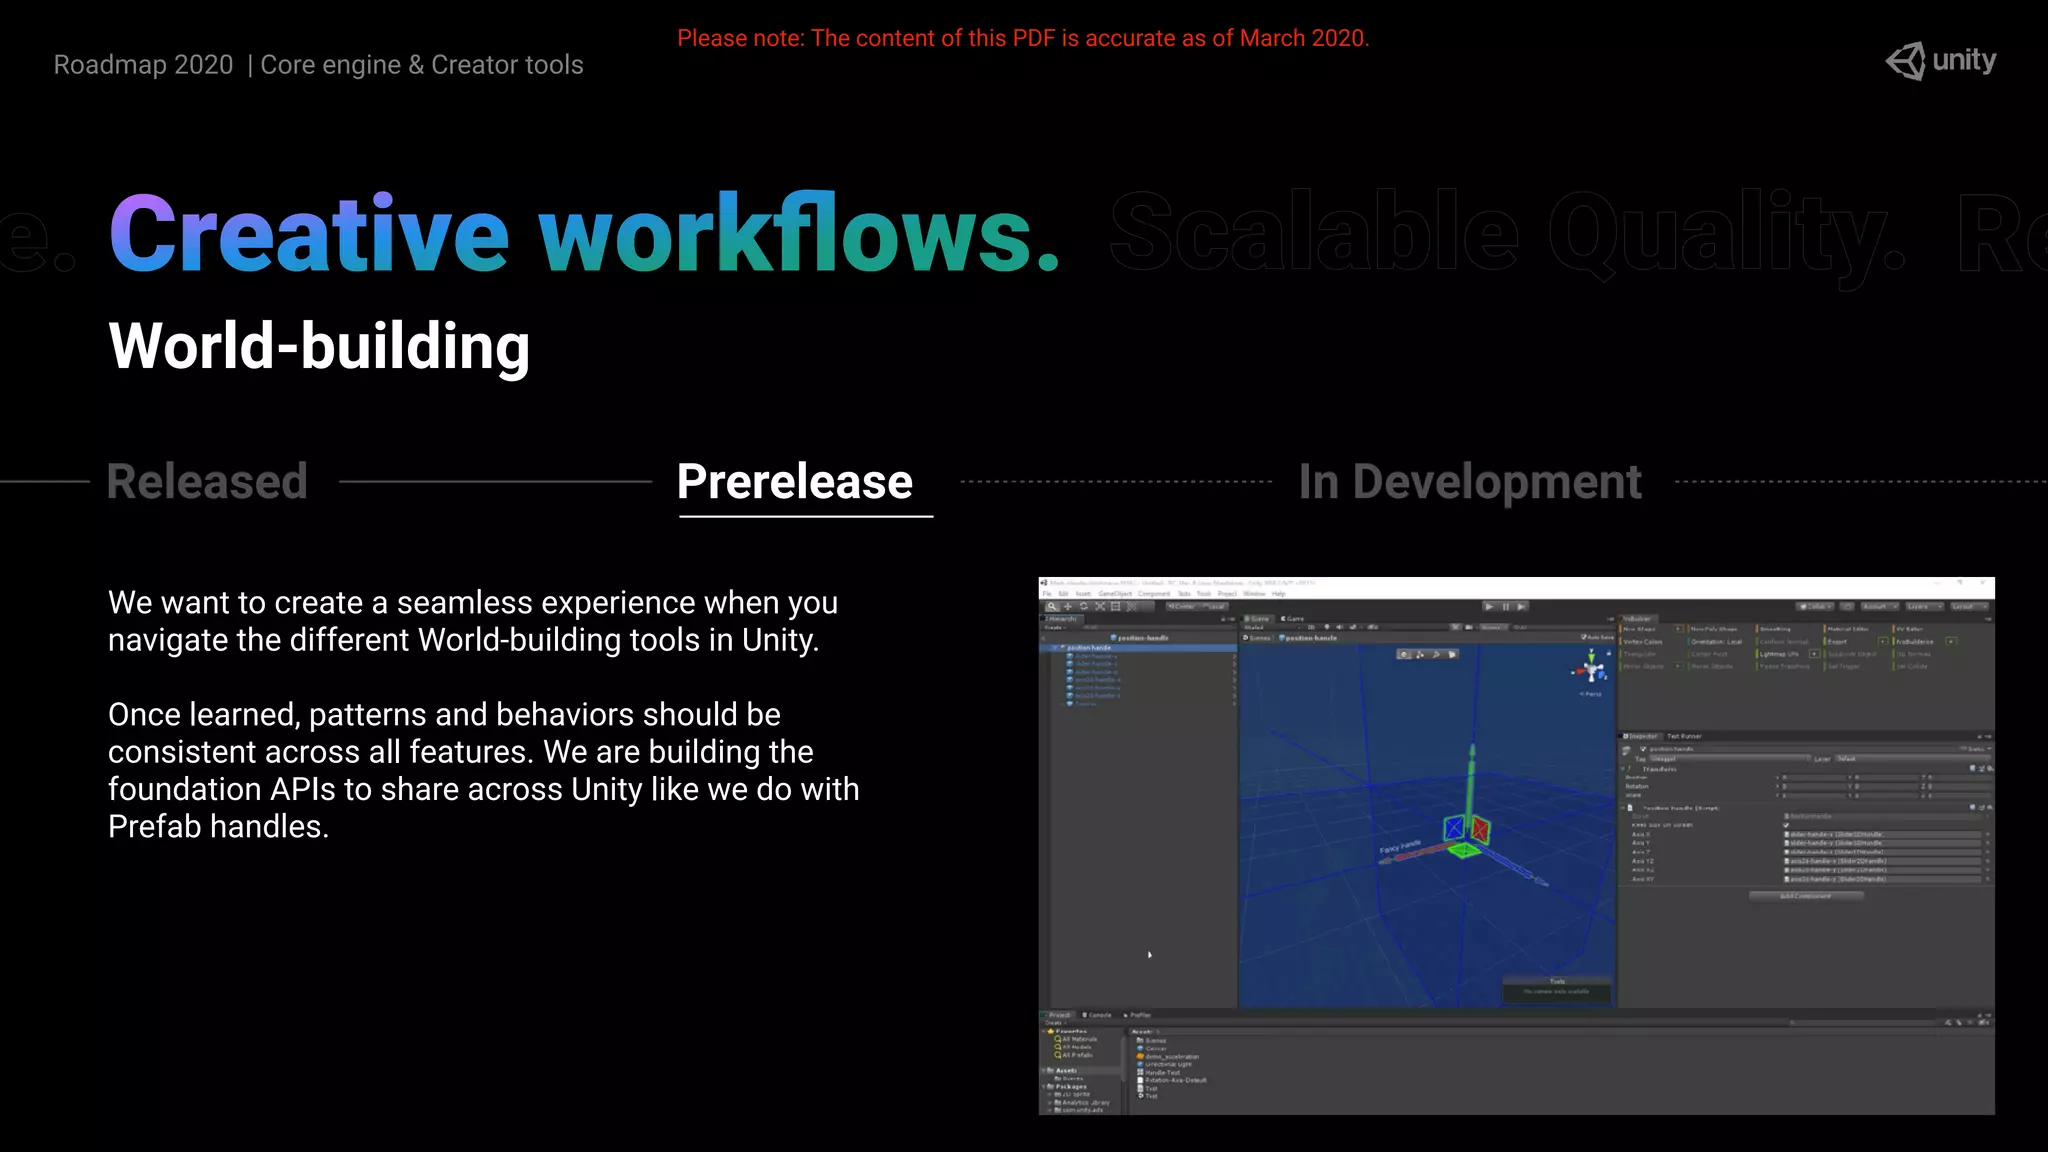Switch to the Console tab
Viewport: 2048px width, 1152px height.
1098,1015
